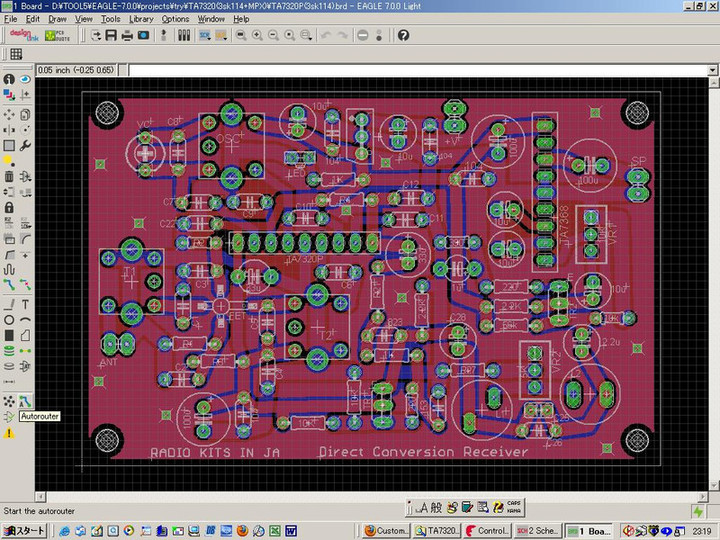Toggle the CAPS/KANA IME indicator
Viewport: 720px width, 540px height.
(514, 507)
